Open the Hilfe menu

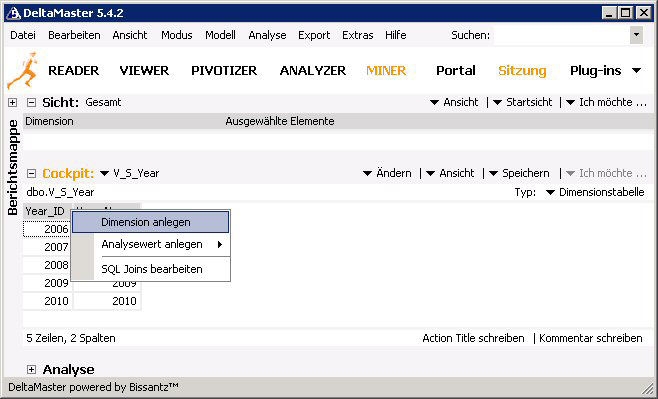(396, 35)
